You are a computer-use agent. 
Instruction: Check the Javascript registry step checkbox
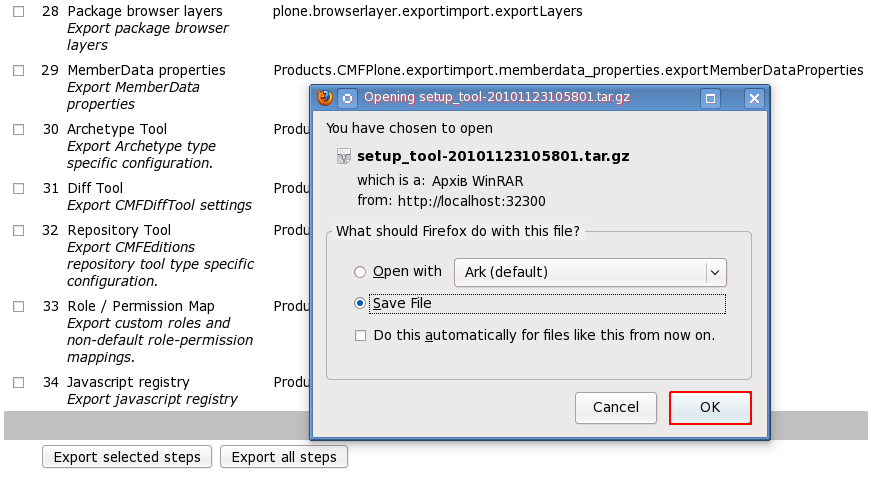(19, 383)
